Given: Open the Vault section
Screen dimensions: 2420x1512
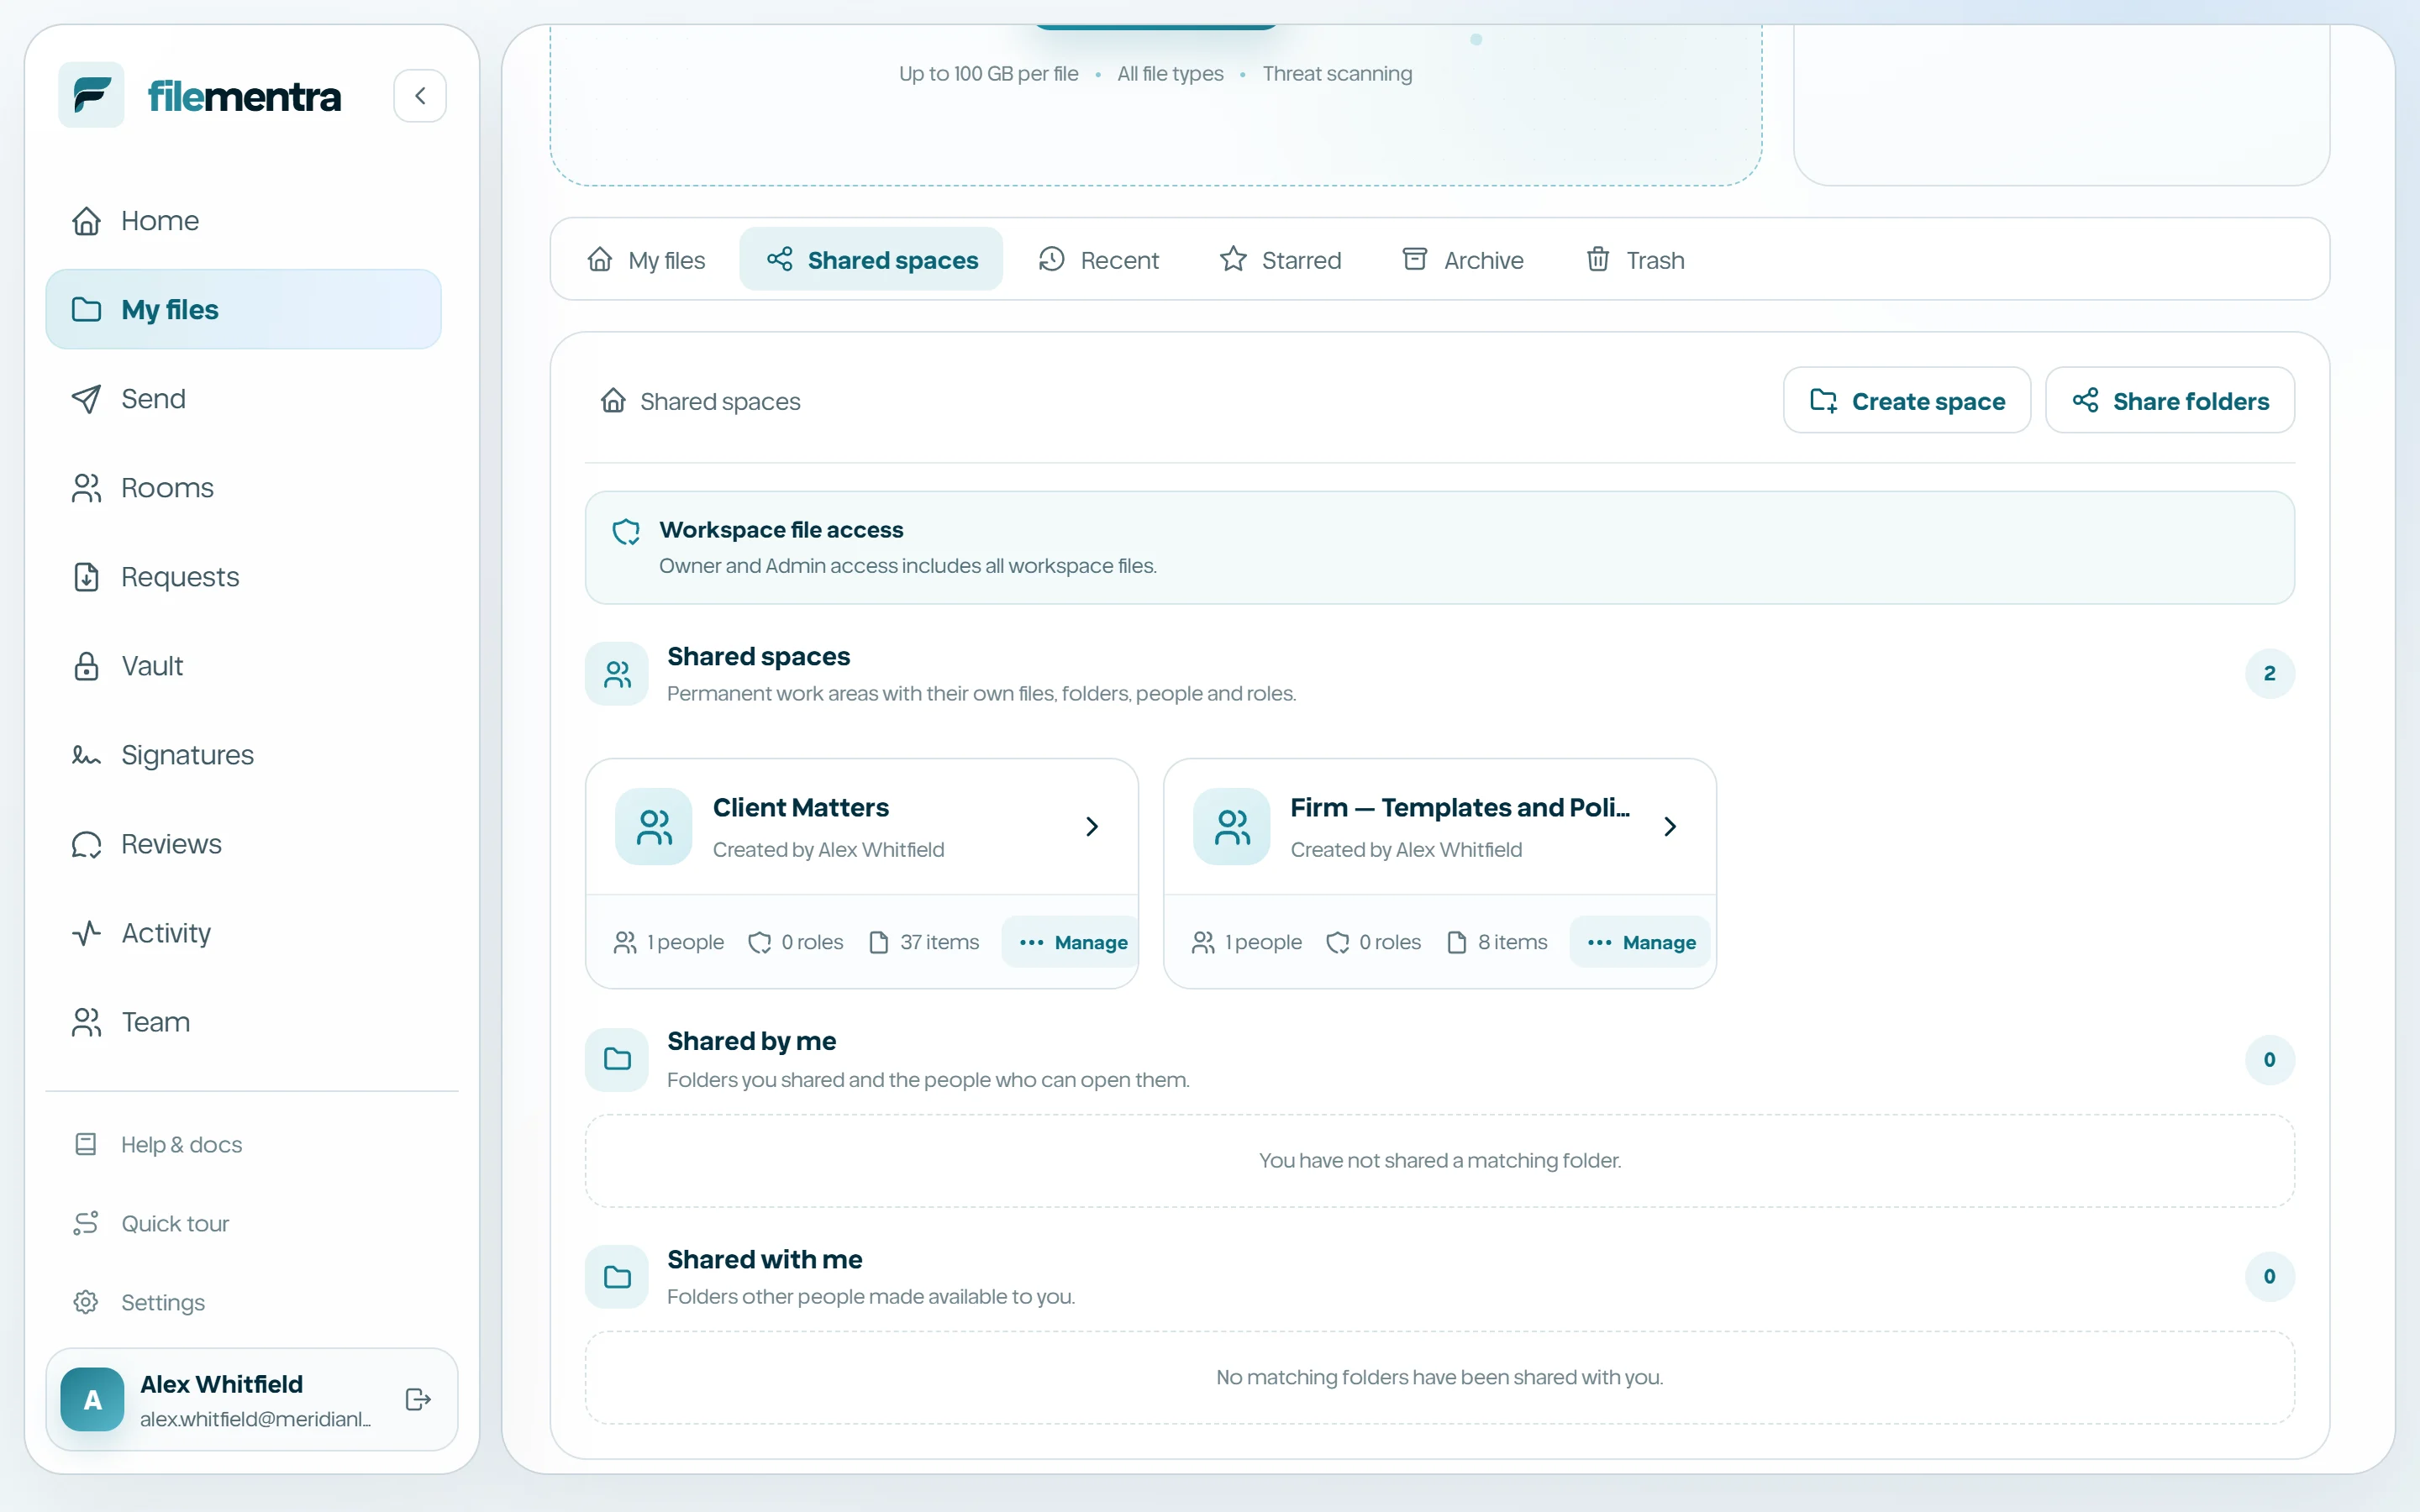Looking at the screenshot, I should 243,665.
